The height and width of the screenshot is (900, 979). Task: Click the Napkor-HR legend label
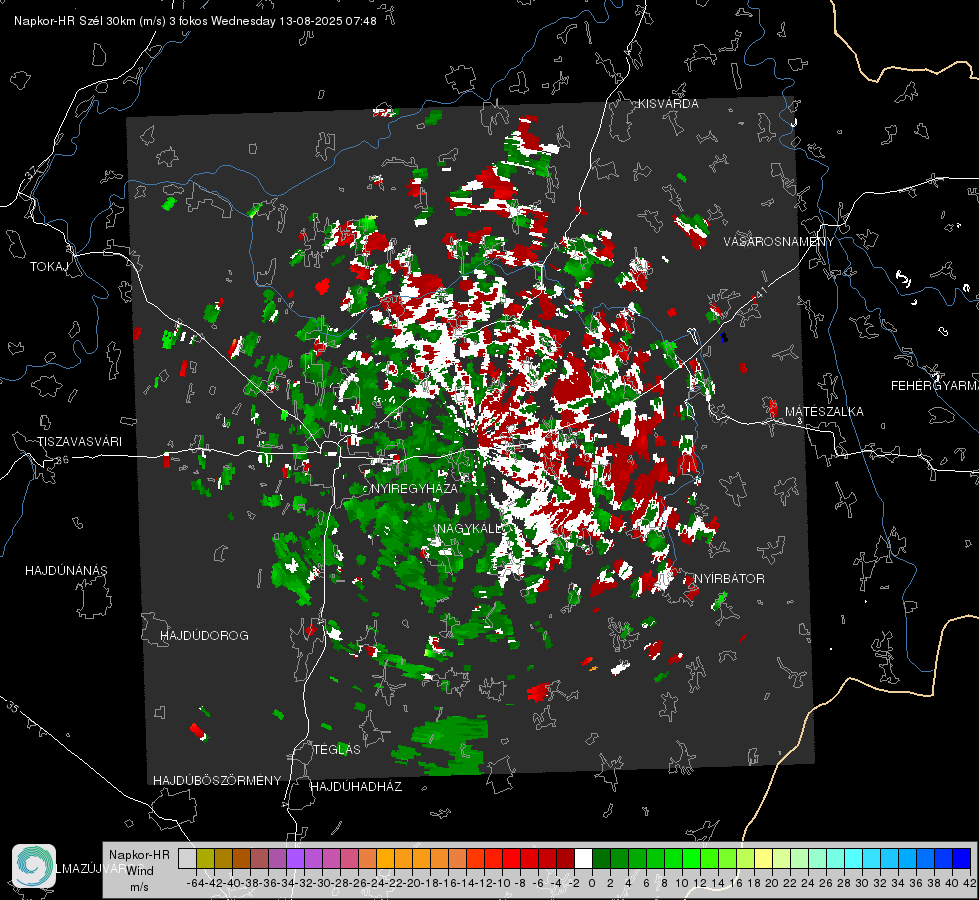click(139, 854)
